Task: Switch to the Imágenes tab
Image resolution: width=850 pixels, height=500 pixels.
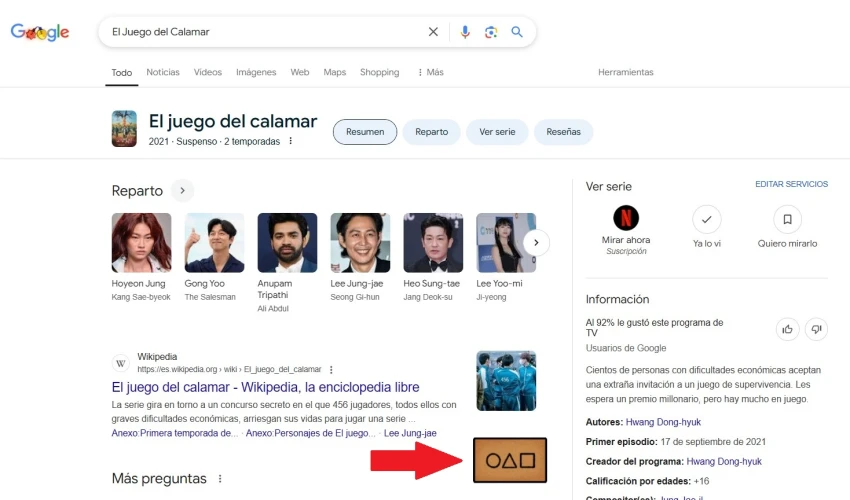Action: tap(256, 72)
